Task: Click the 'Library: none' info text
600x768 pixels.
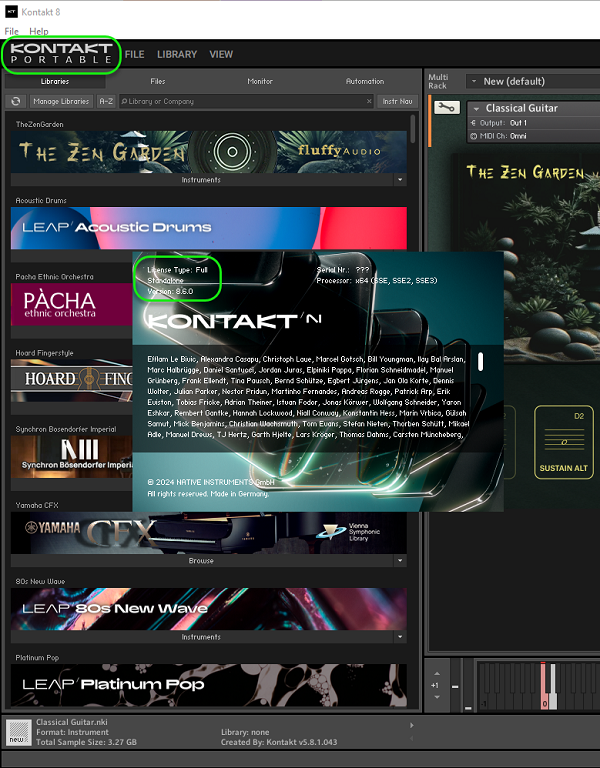Action: 245,732
